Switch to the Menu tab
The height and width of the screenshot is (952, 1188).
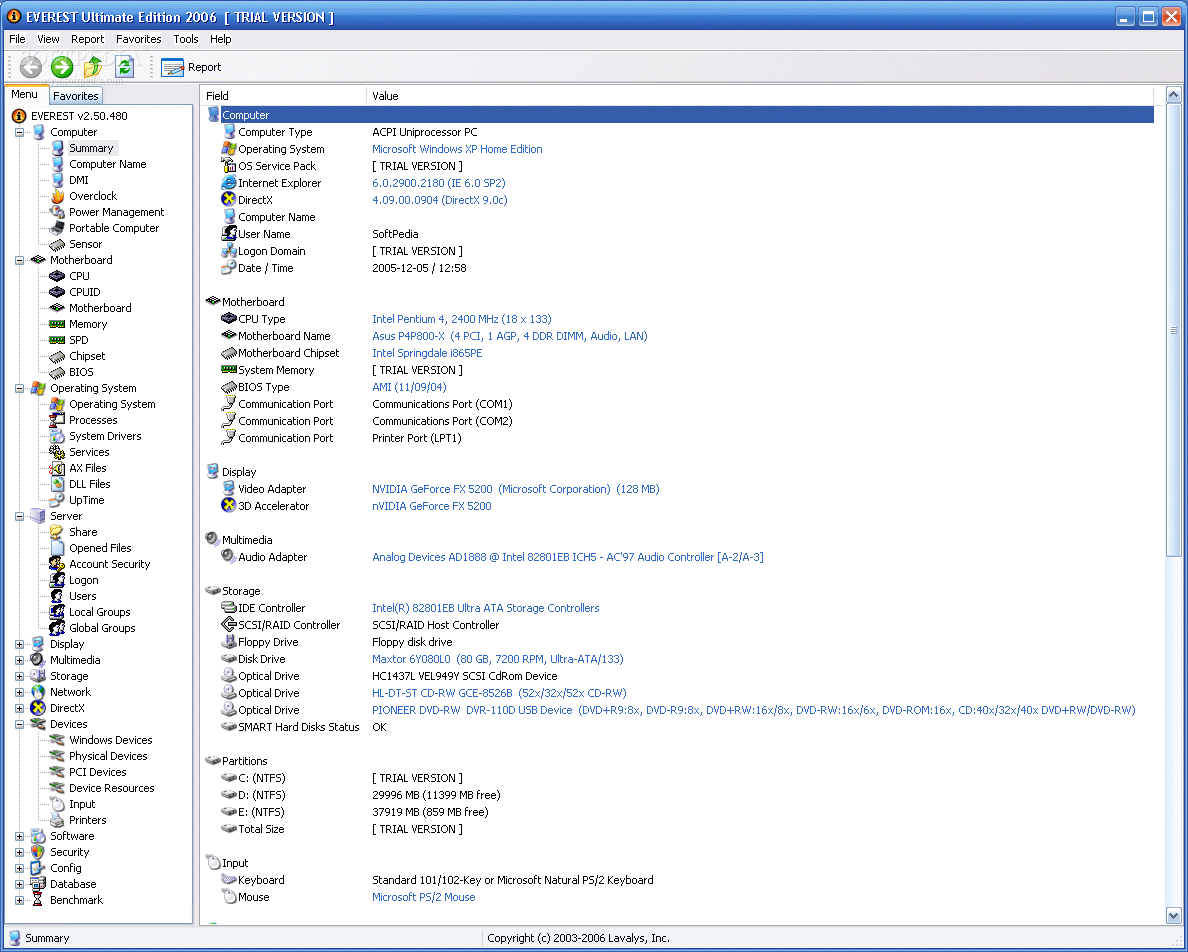[x=24, y=95]
